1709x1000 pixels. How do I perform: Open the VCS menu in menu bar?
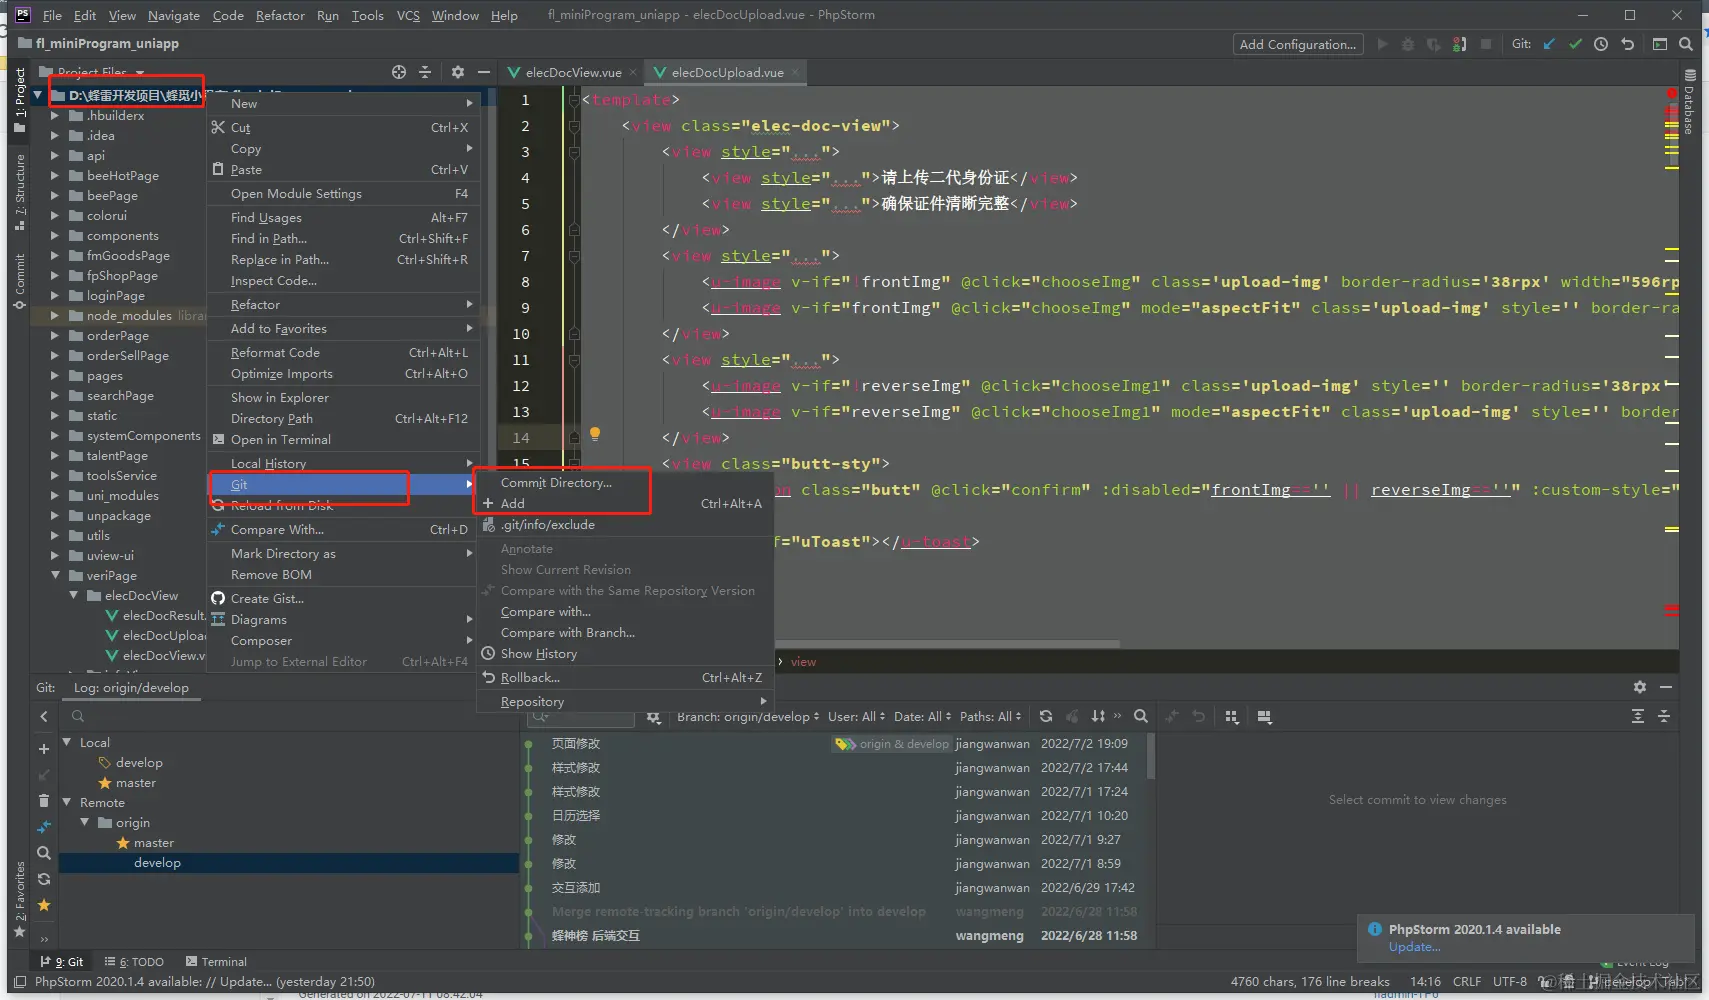pyautogui.click(x=408, y=15)
